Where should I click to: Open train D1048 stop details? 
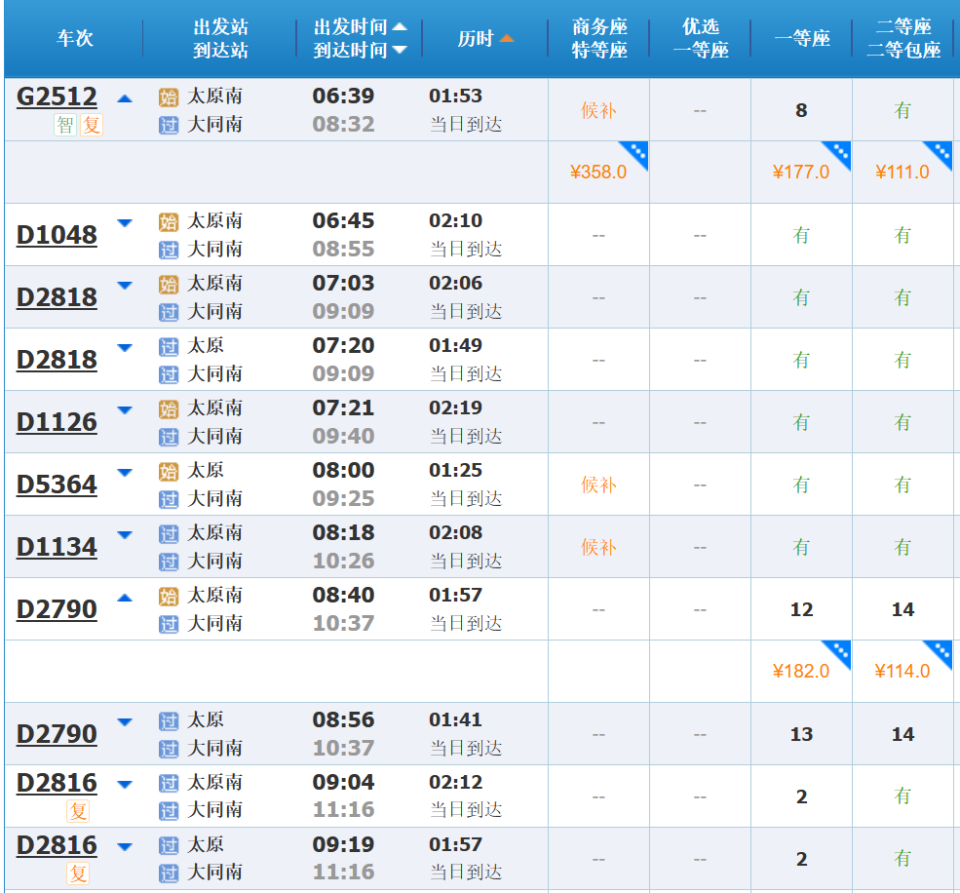[56, 235]
